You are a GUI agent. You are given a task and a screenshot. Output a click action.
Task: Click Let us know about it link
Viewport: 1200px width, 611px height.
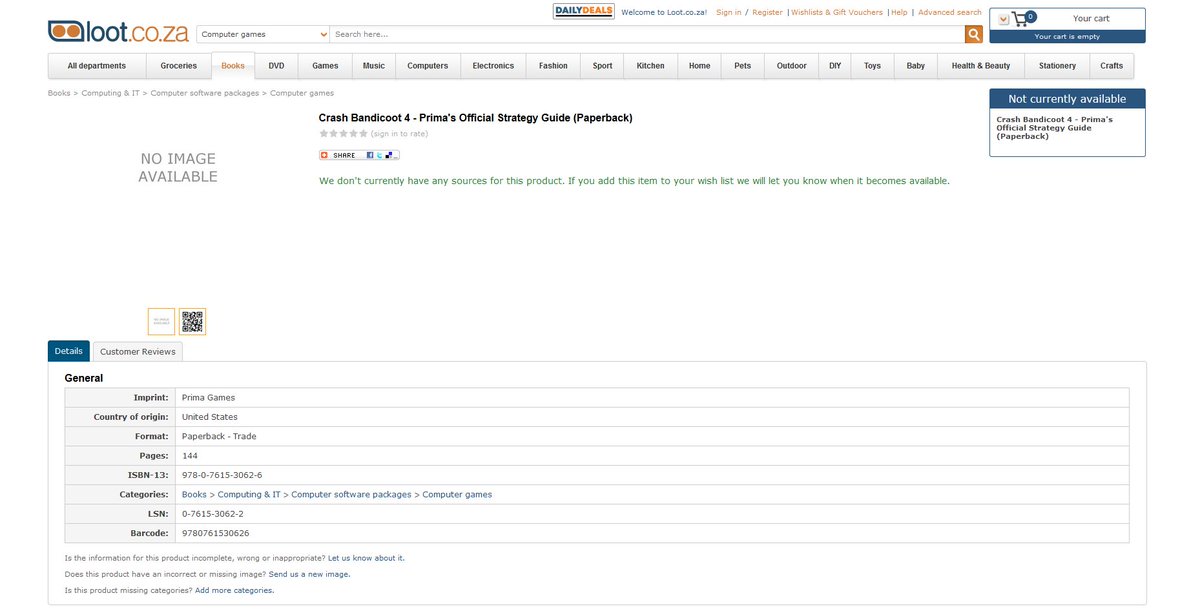366,558
